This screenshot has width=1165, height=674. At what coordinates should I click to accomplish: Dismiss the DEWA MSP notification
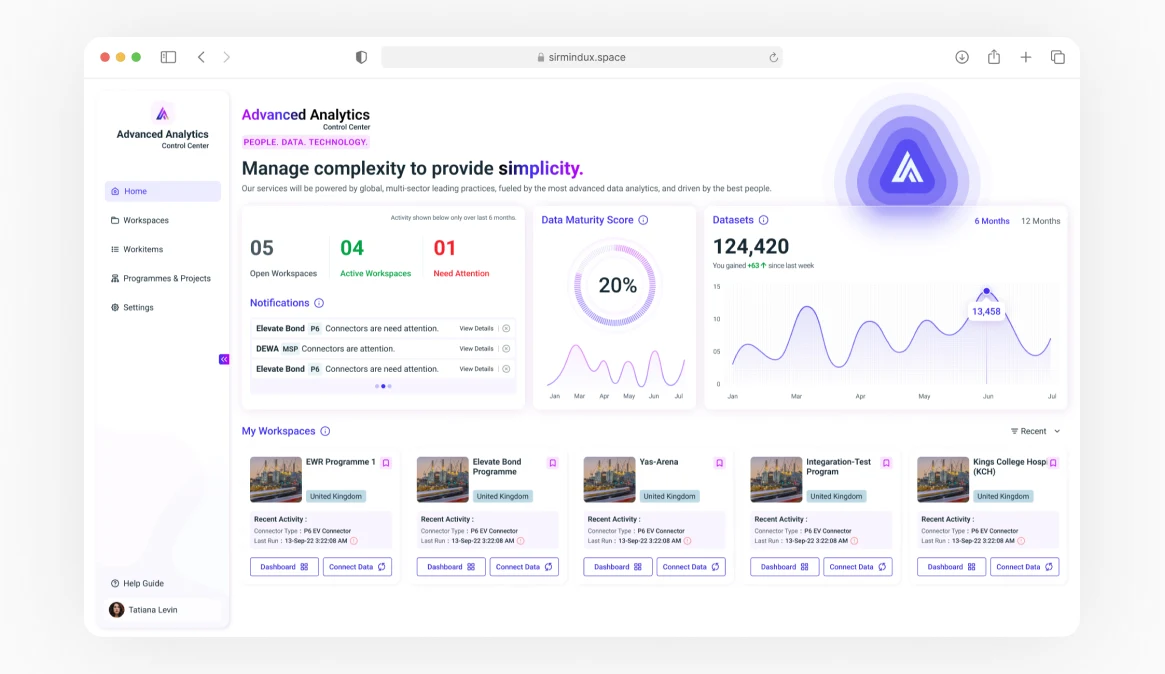click(x=506, y=349)
